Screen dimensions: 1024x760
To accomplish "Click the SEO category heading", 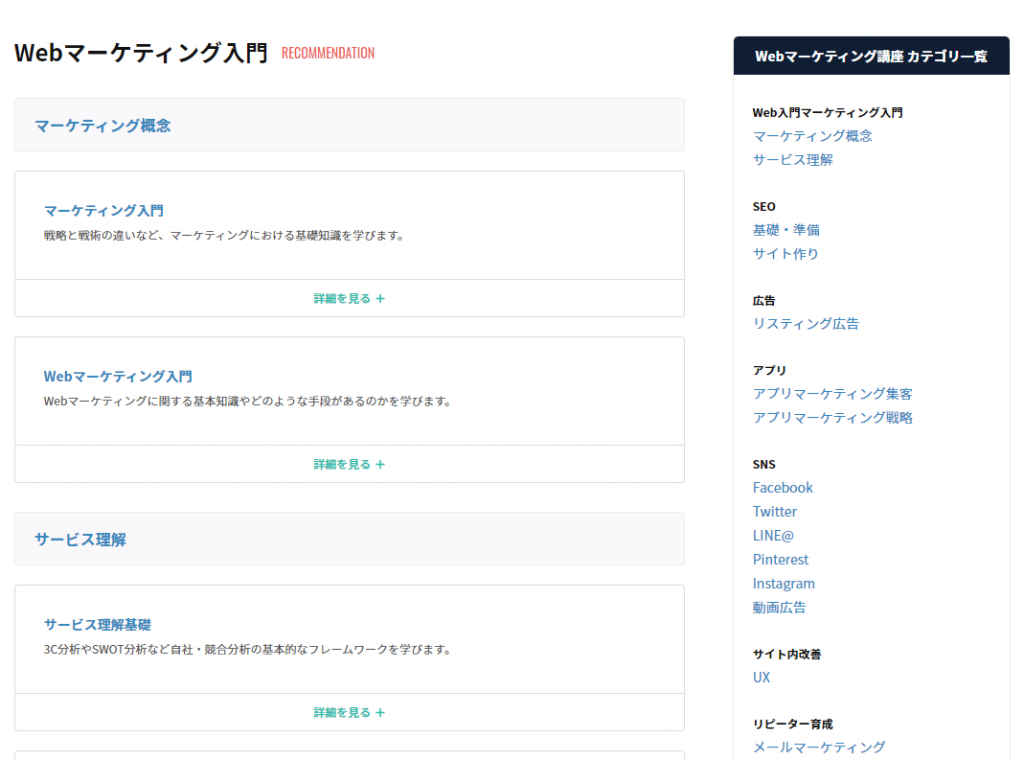I will pyautogui.click(x=764, y=206).
